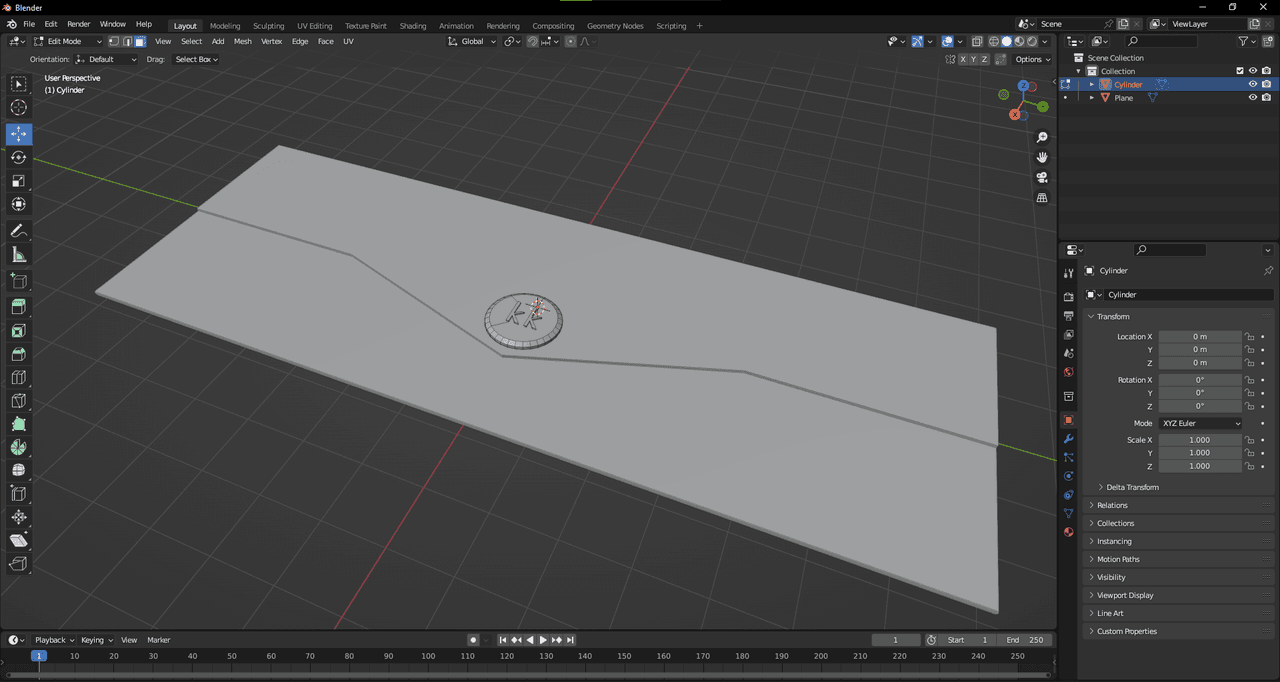
Task: Expand the Delta Transform section
Action: pos(1132,487)
